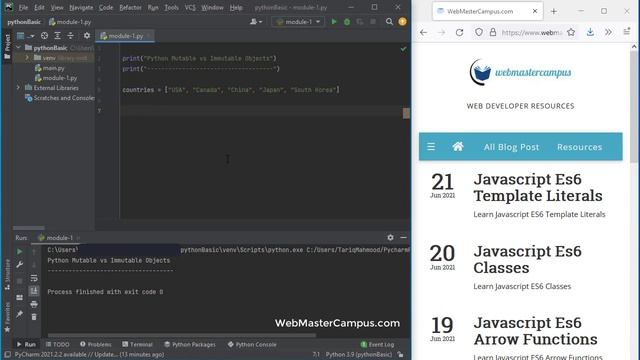
Task: Bookmark page with star icon
Action: tap(571, 32)
